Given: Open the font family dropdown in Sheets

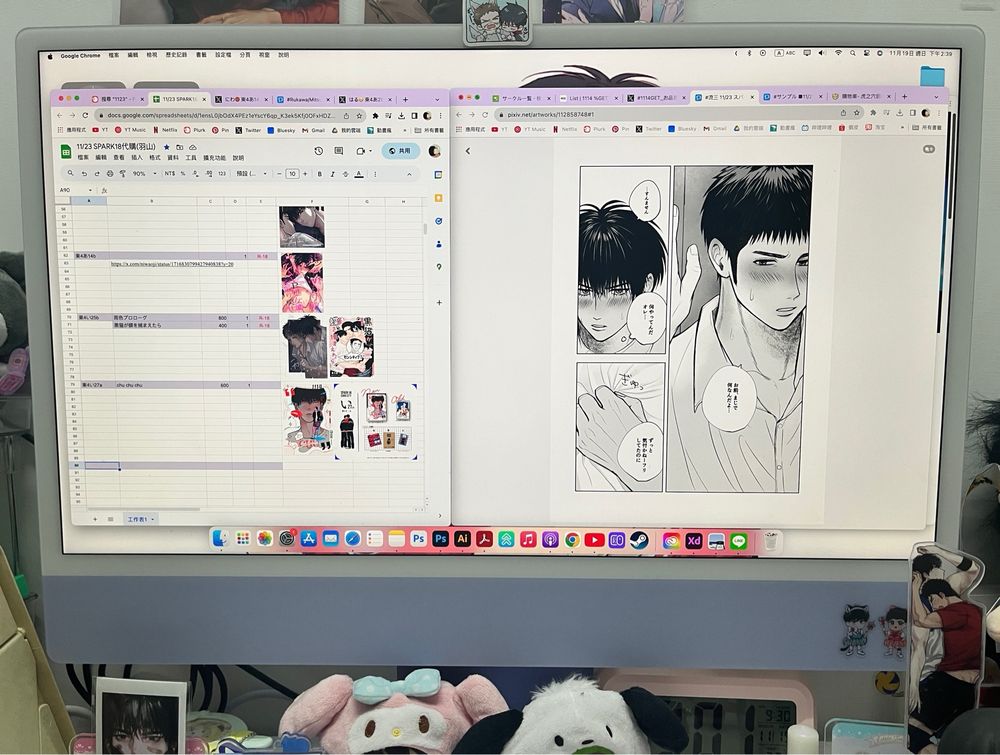Looking at the screenshot, I should (x=251, y=173).
